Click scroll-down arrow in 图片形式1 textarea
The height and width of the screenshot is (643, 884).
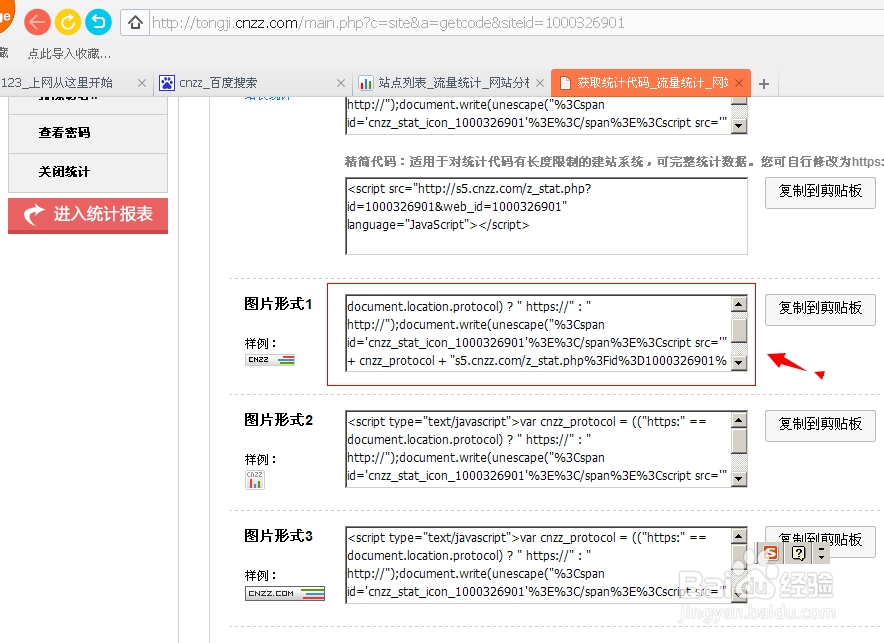(739, 363)
